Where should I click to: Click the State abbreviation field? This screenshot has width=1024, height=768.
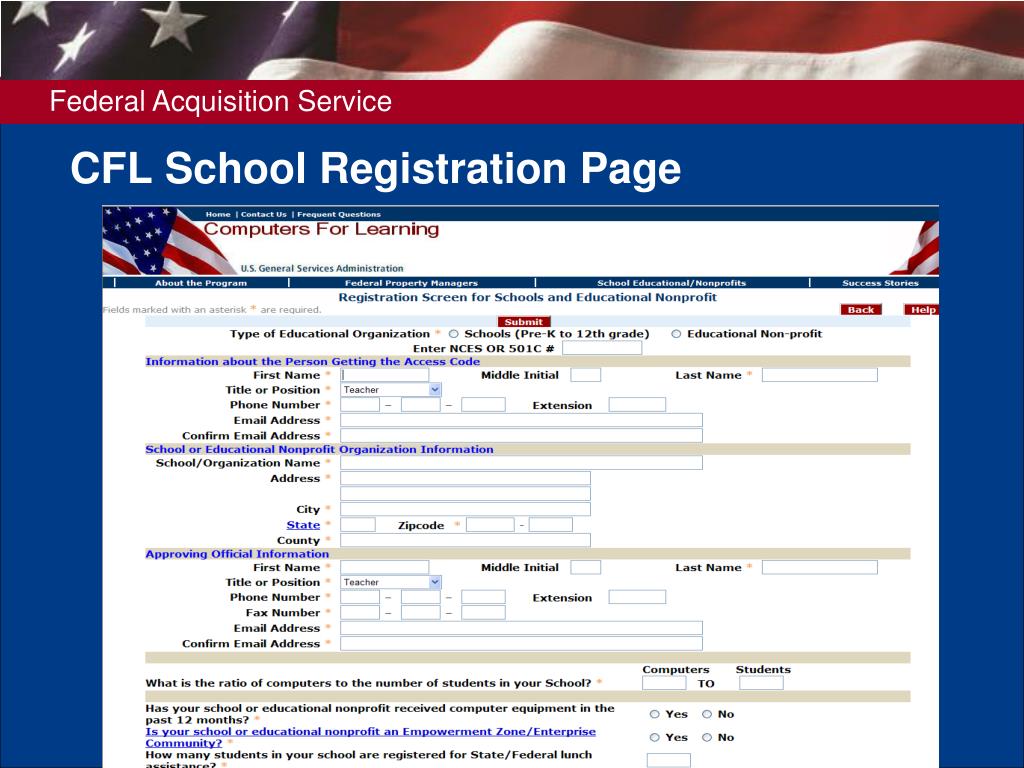358,524
